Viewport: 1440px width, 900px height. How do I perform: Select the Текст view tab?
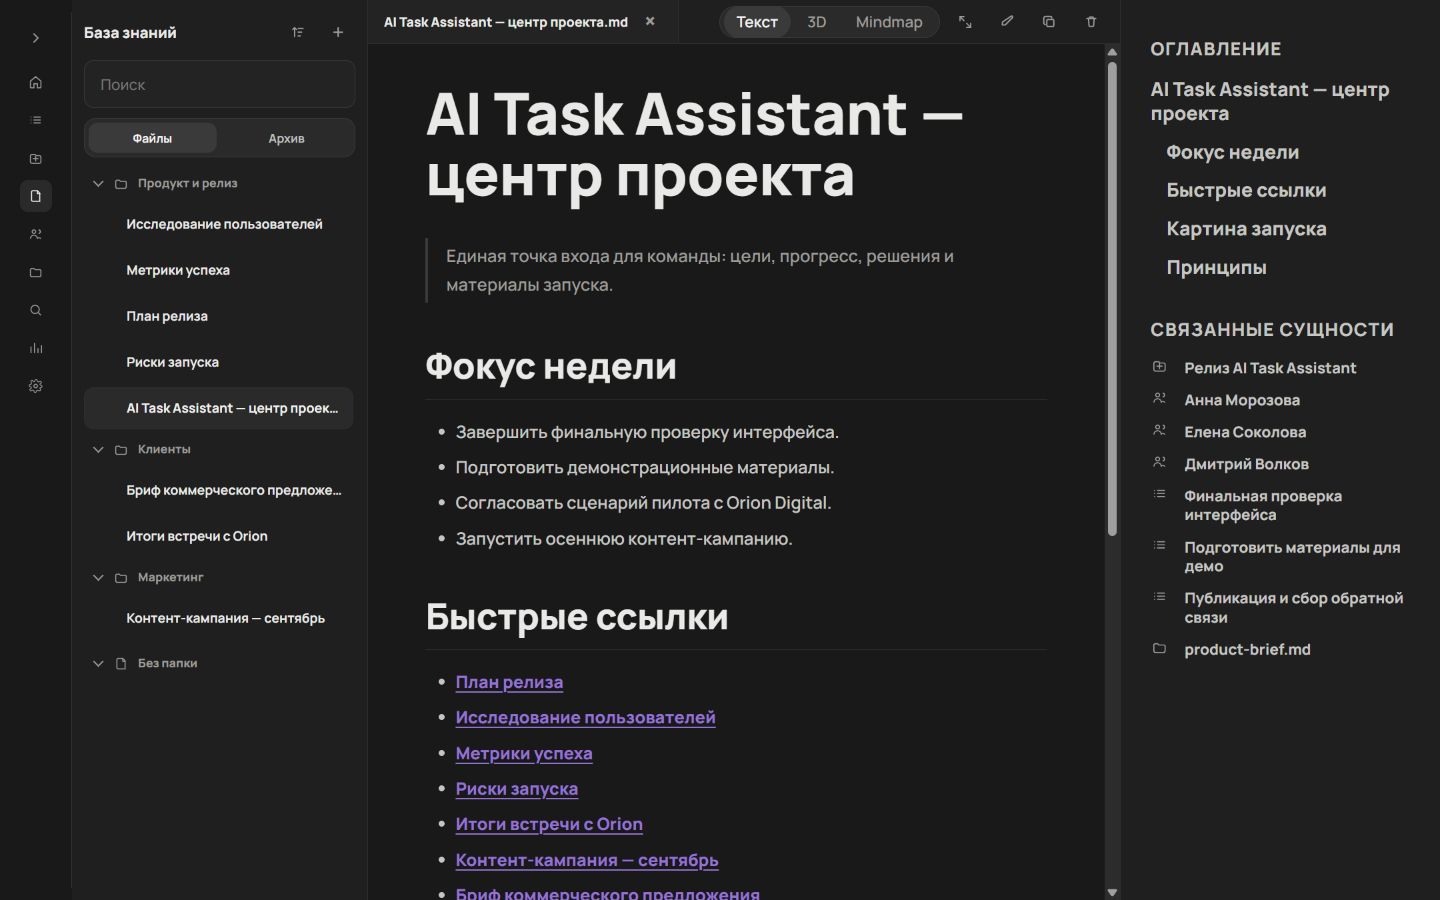[757, 22]
